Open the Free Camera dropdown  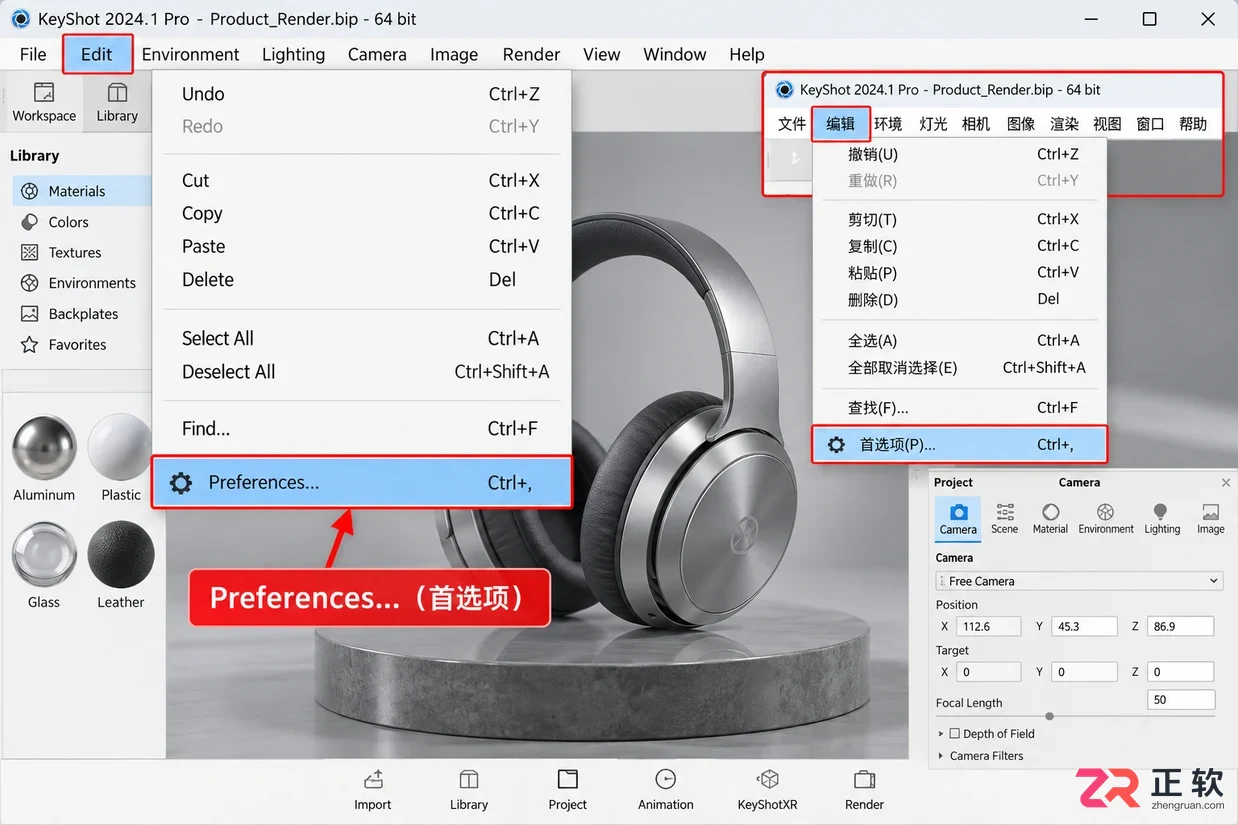tap(1079, 581)
